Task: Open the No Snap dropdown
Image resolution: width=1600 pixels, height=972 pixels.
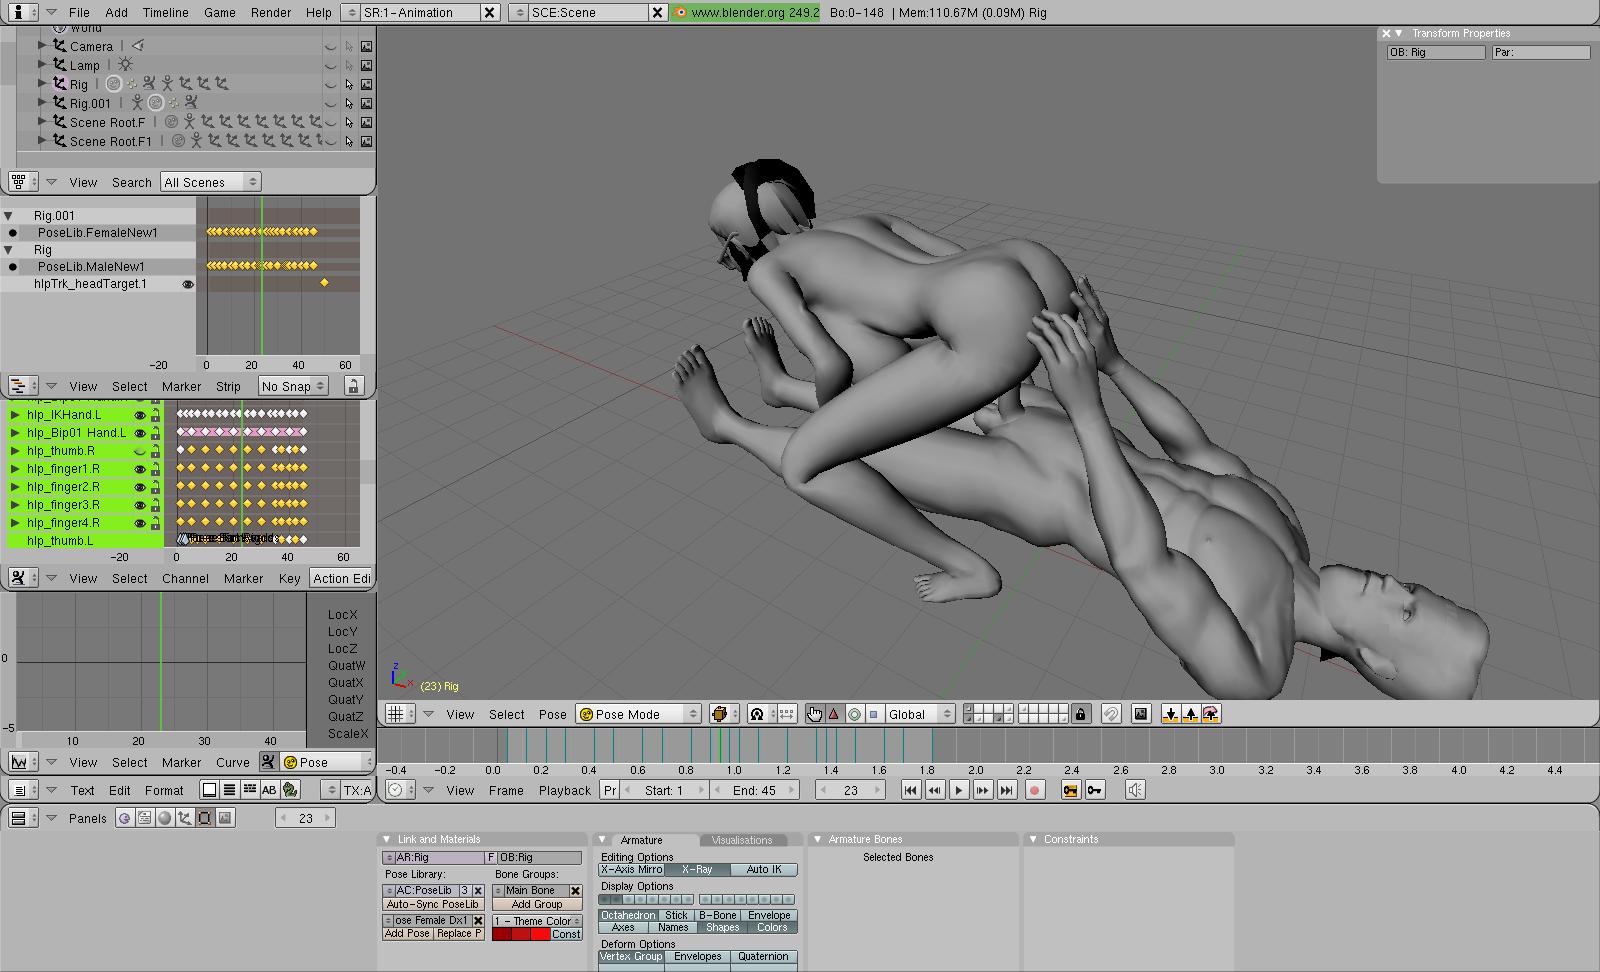Action: pos(293,386)
